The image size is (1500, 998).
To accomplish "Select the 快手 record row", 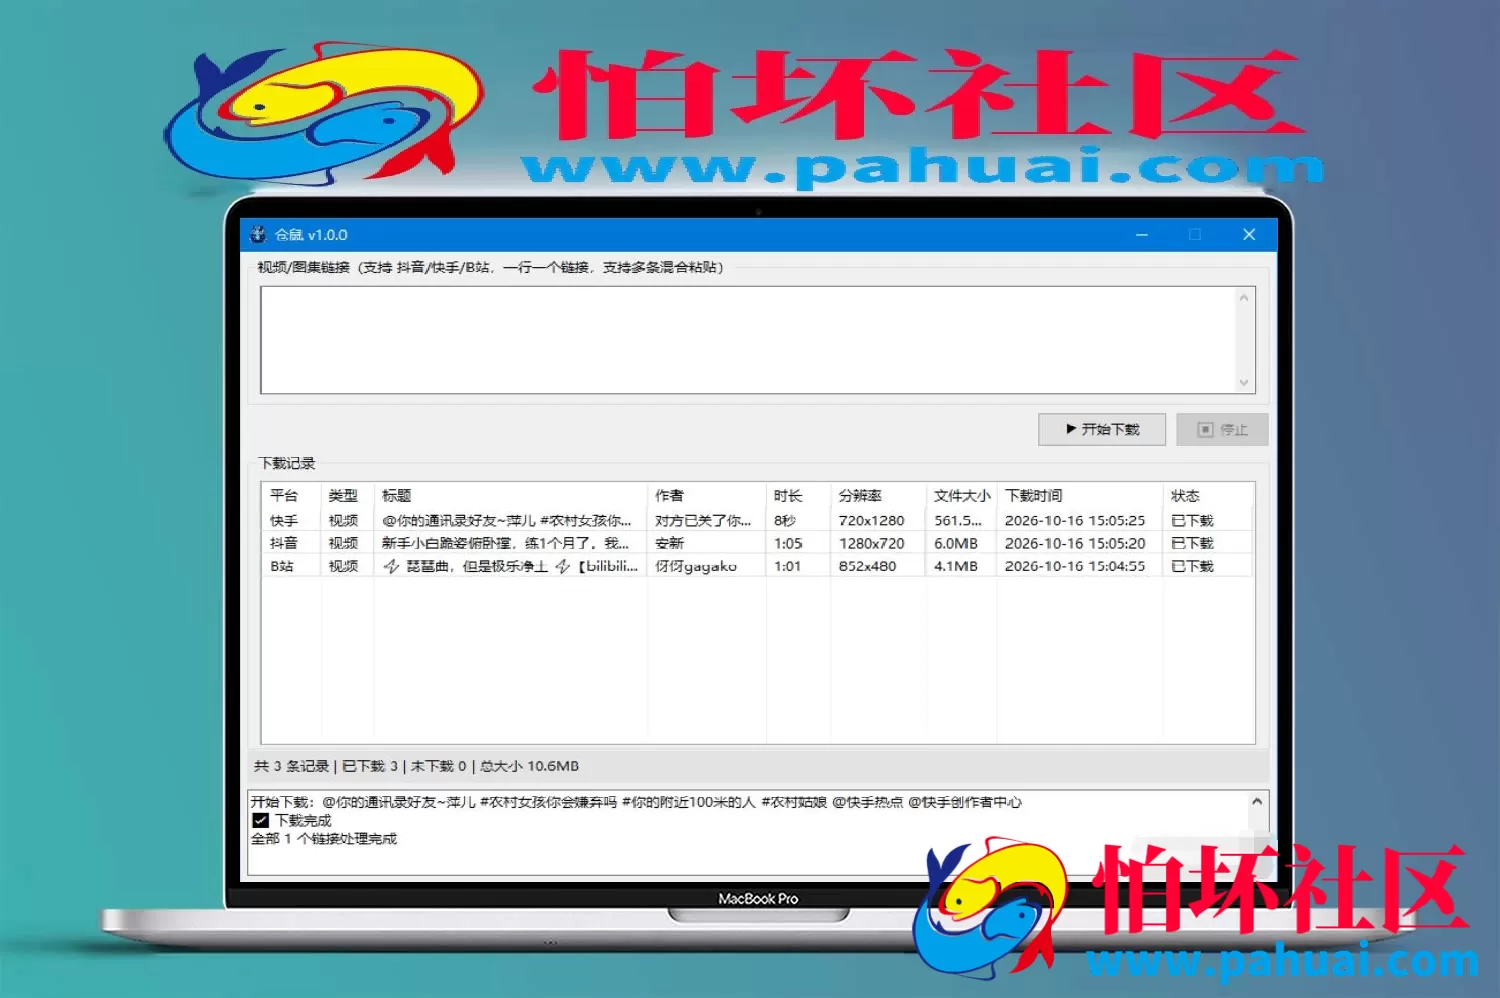I will (758, 520).
